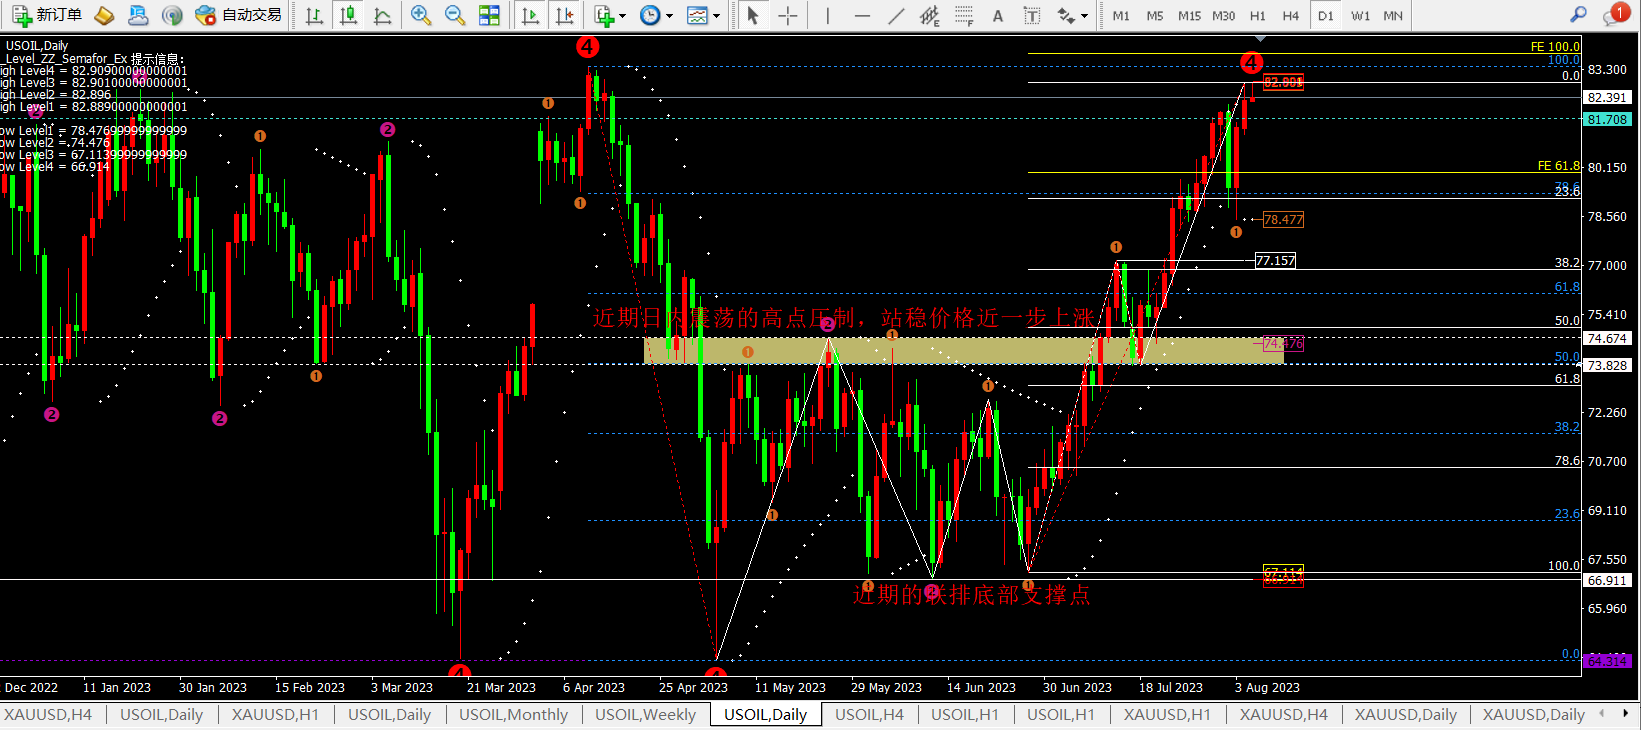Click the 'FE 61.8' Fibonacci level label
Image resolution: width=1641 pixels, height=730 pixels.
point(1559,166)
